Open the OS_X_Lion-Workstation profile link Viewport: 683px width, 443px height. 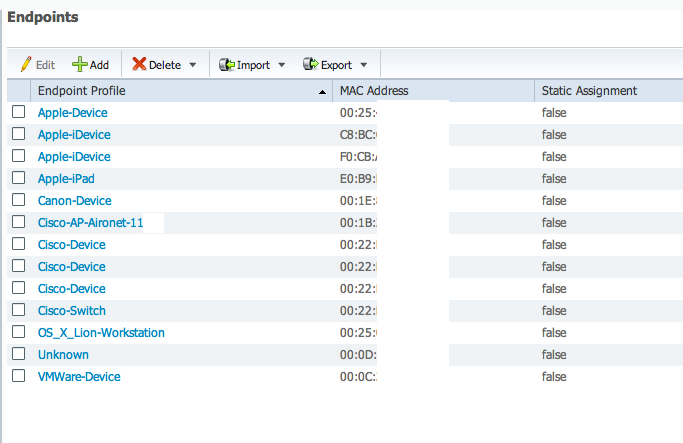101,333
